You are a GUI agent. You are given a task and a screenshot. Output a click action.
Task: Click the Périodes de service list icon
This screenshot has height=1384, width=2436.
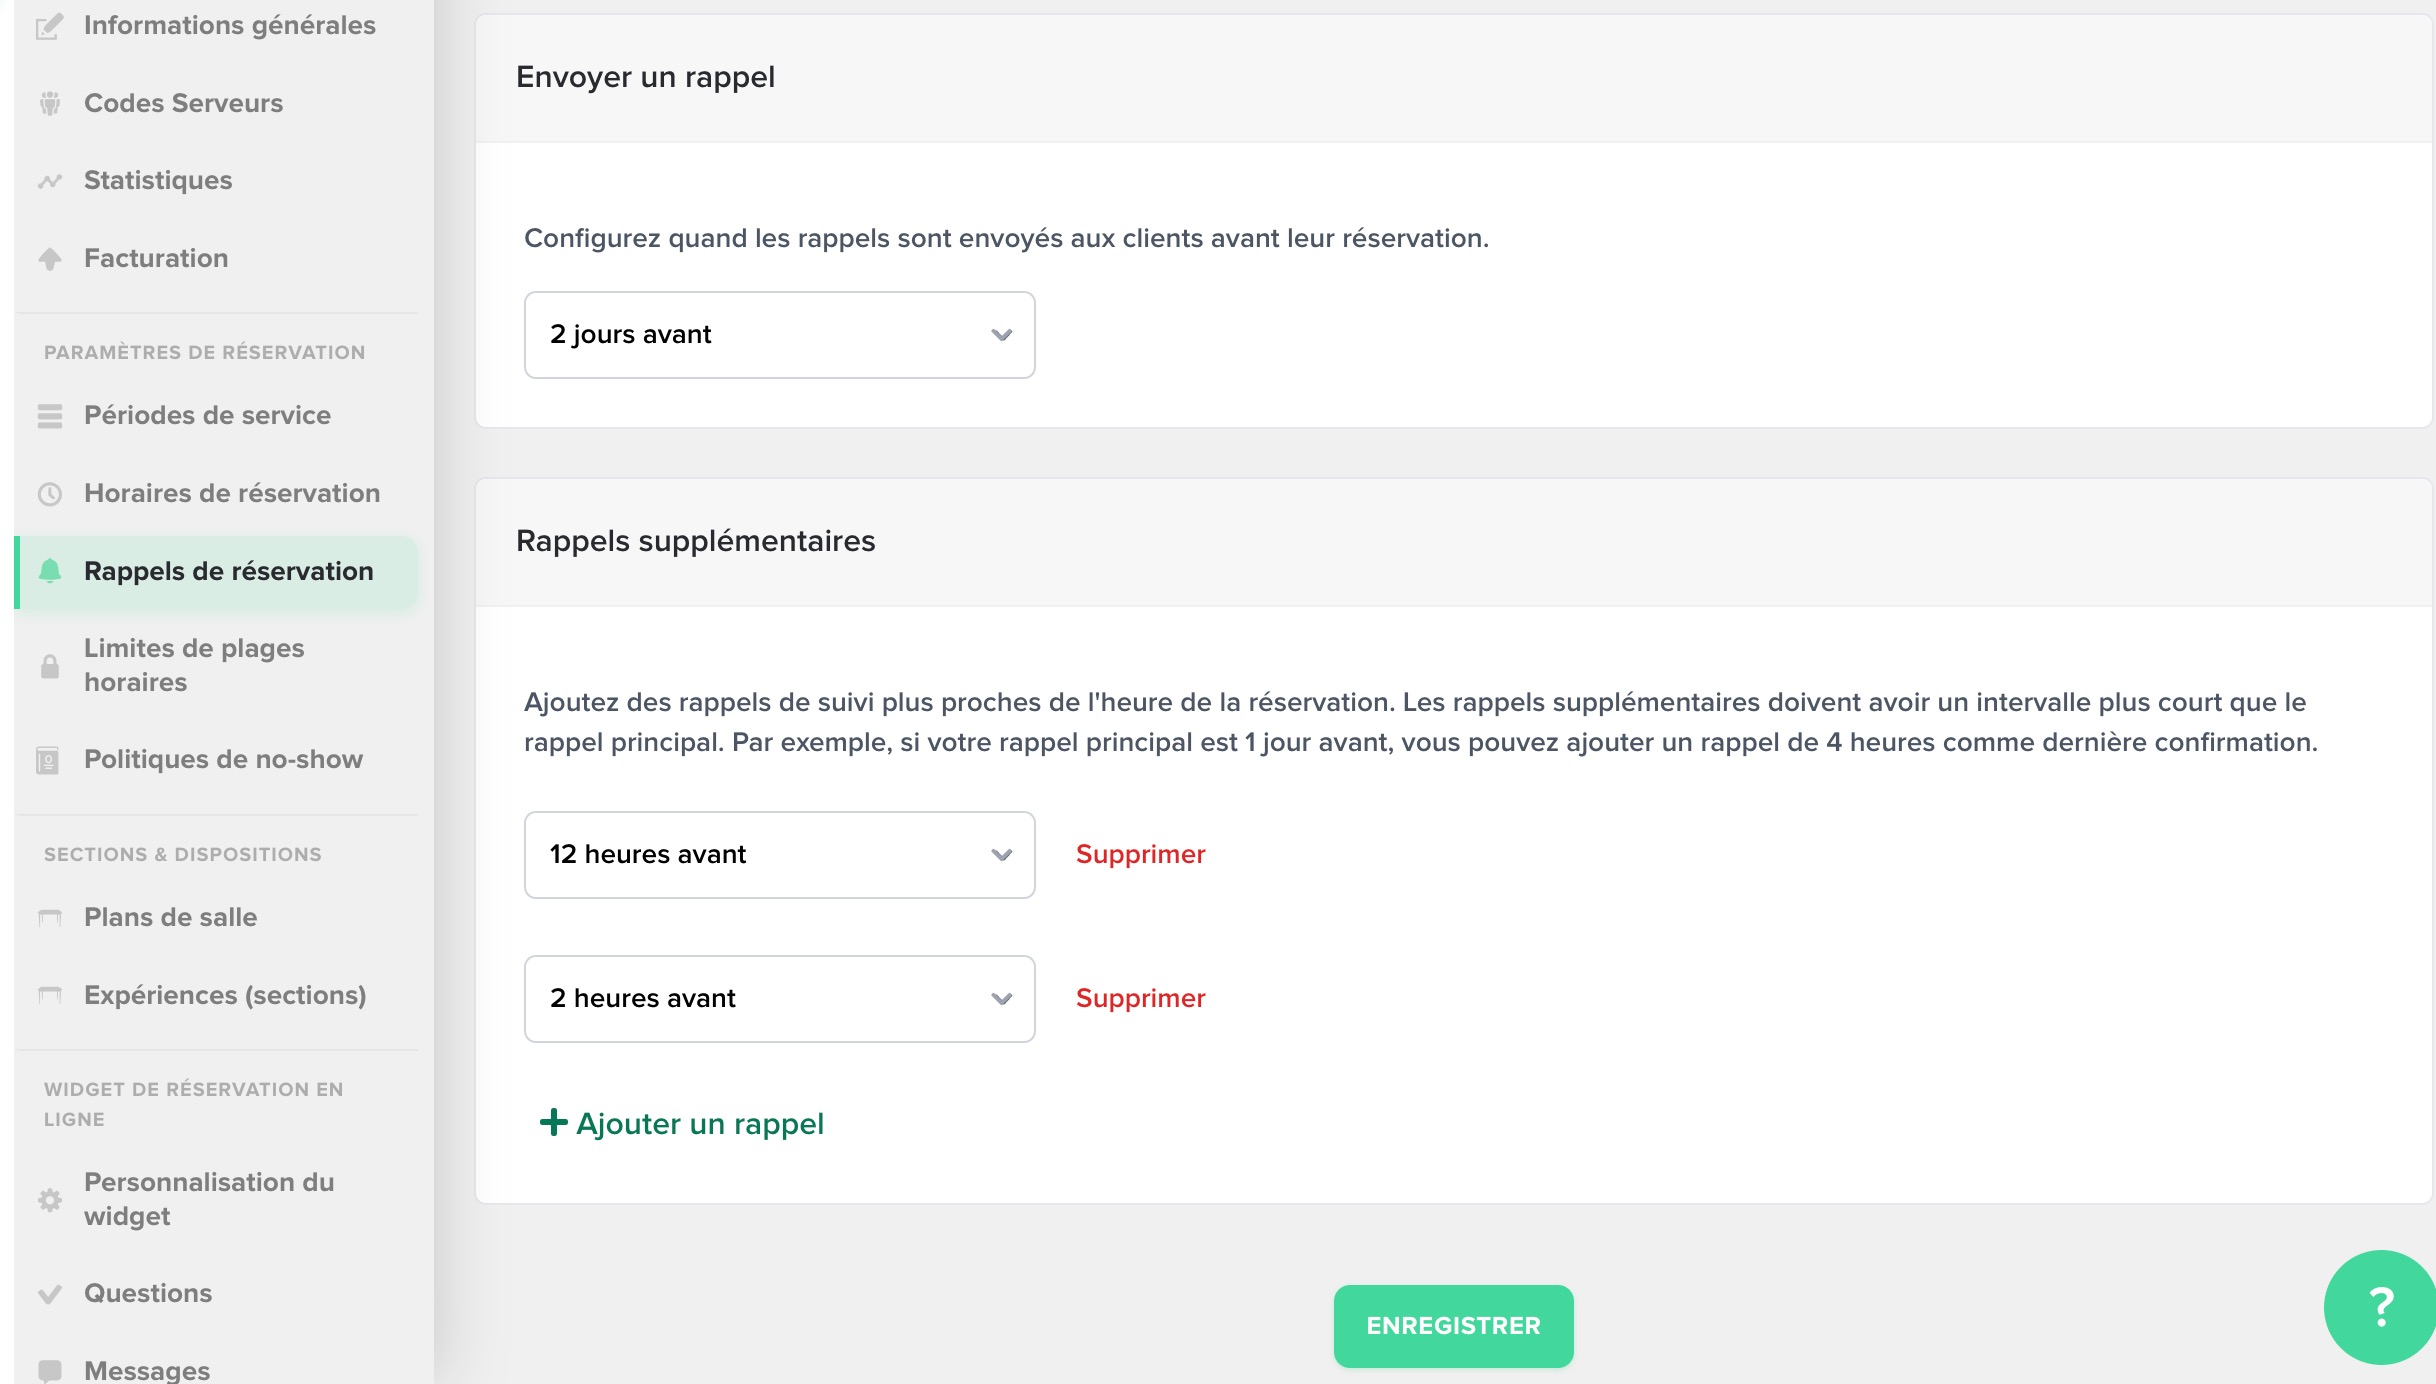[x=50, y=416]
